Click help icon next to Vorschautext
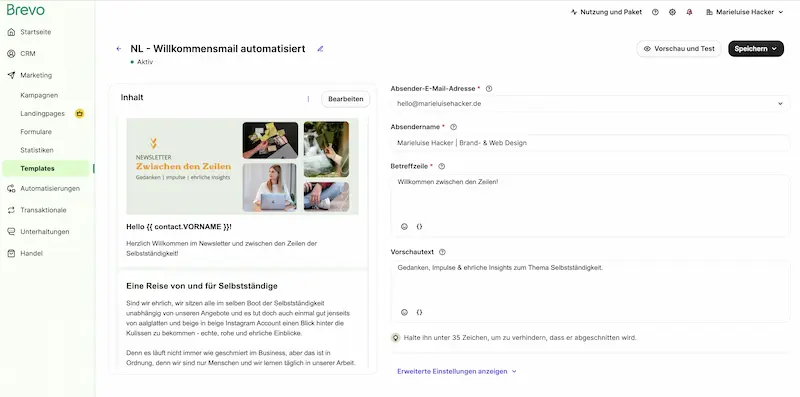This screenshot has width=800, height=397. point(442,252)
